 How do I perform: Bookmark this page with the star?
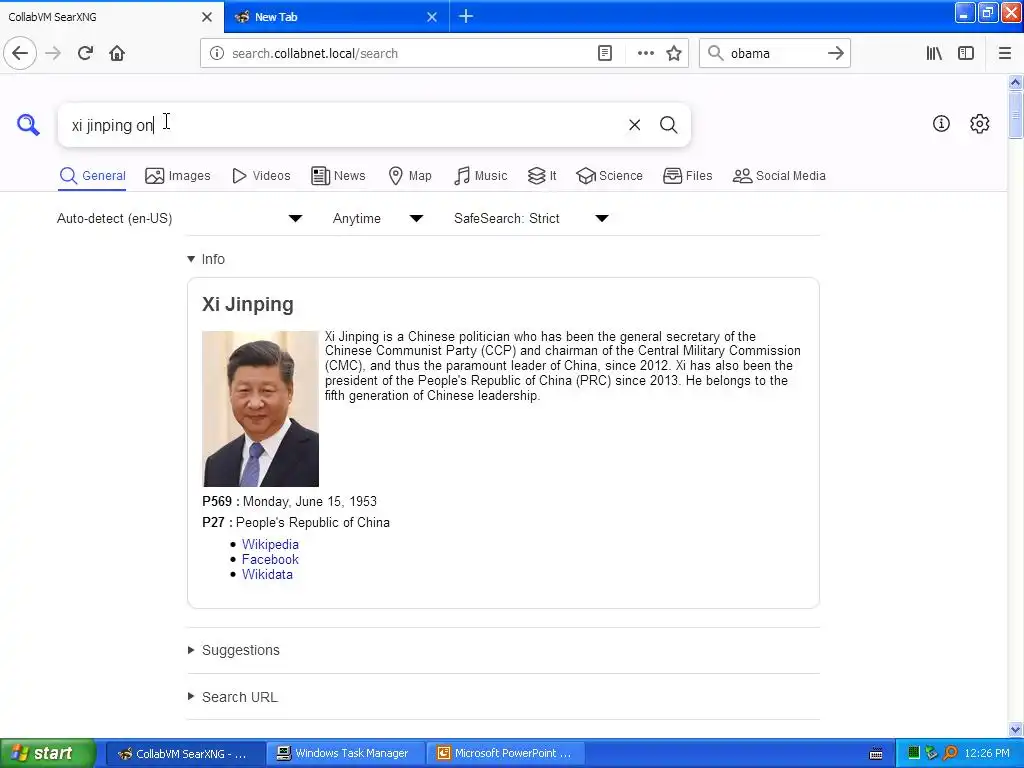[674, 53]
